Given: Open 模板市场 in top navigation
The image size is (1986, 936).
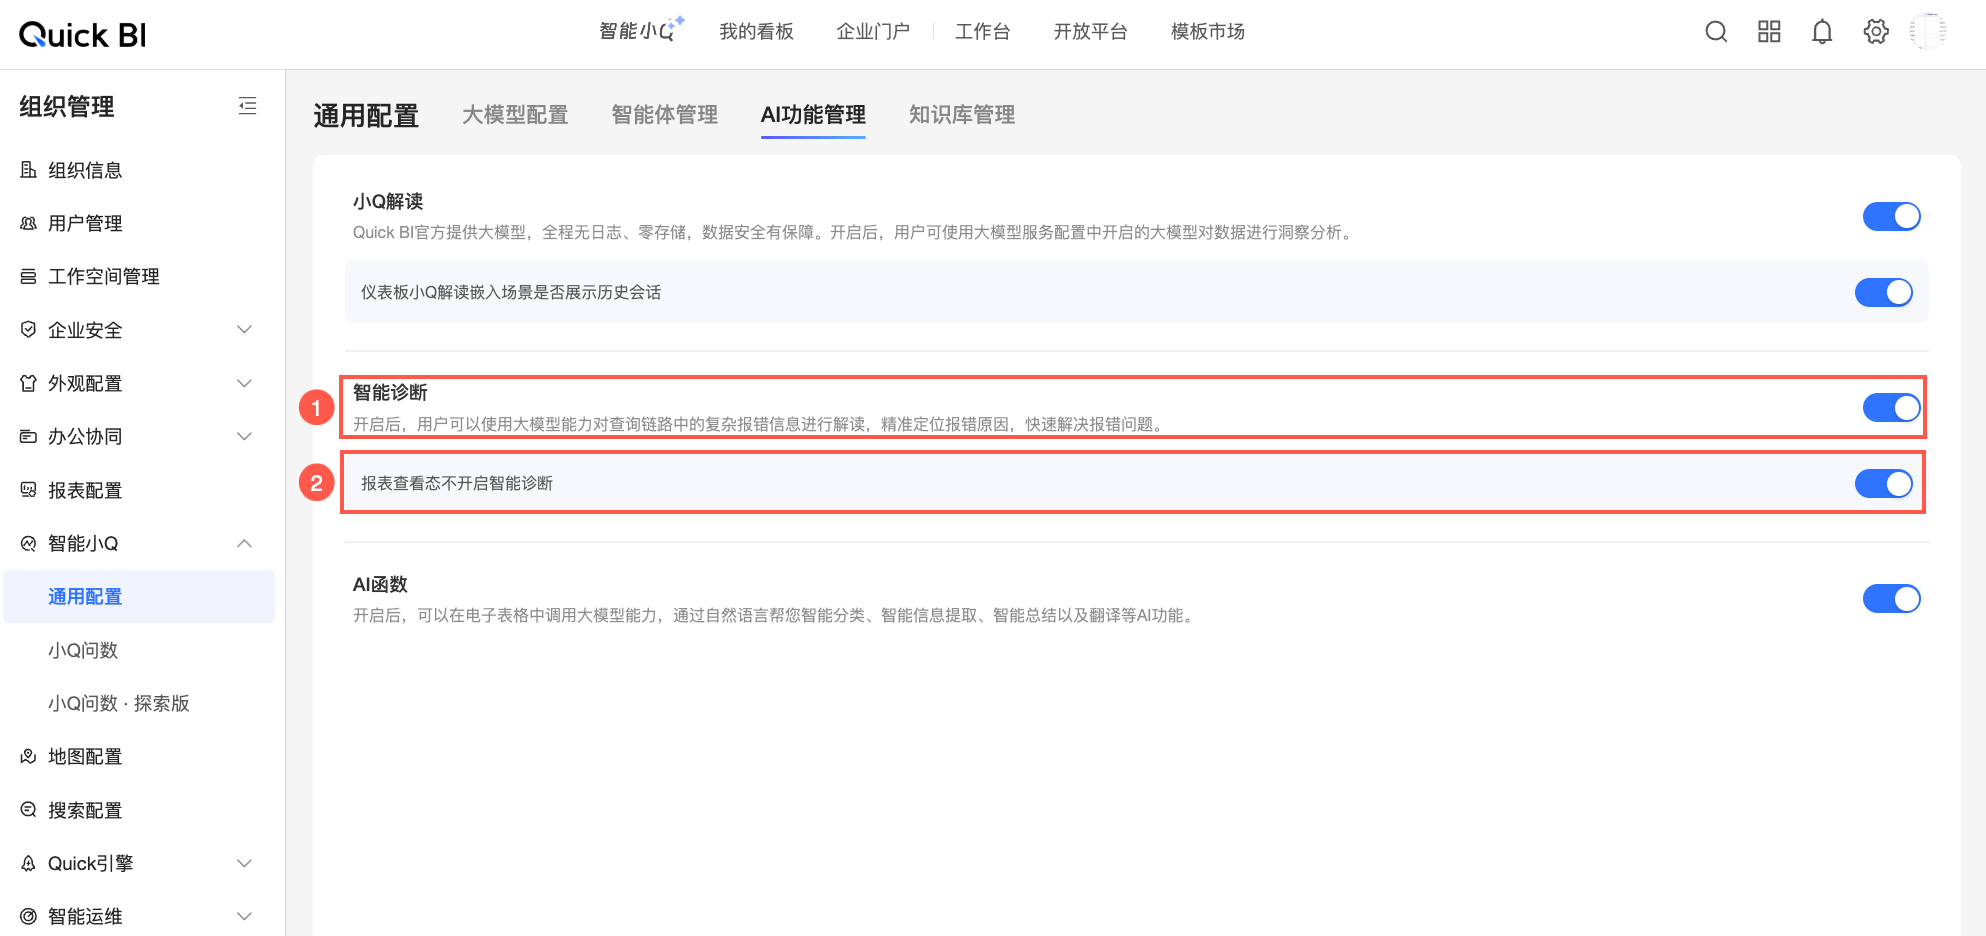Looking at the screenshot, I should (1208, 32).
